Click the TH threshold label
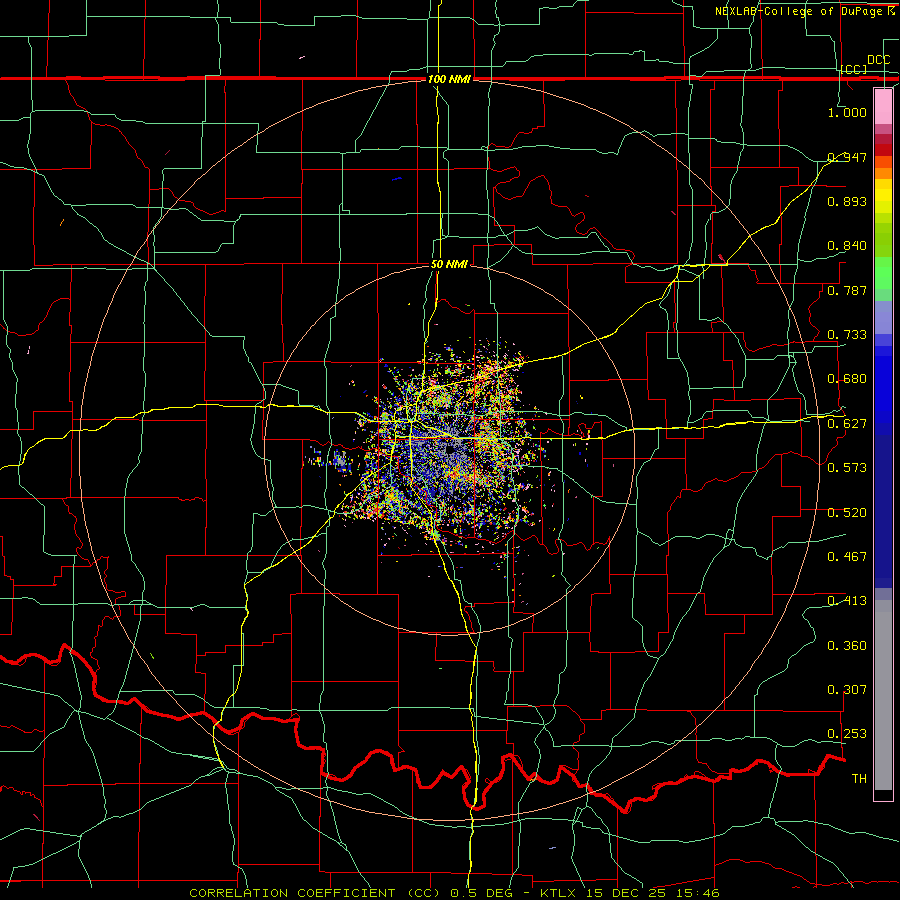The width and height of the screenshot is (900, 900). click(859, 779)
